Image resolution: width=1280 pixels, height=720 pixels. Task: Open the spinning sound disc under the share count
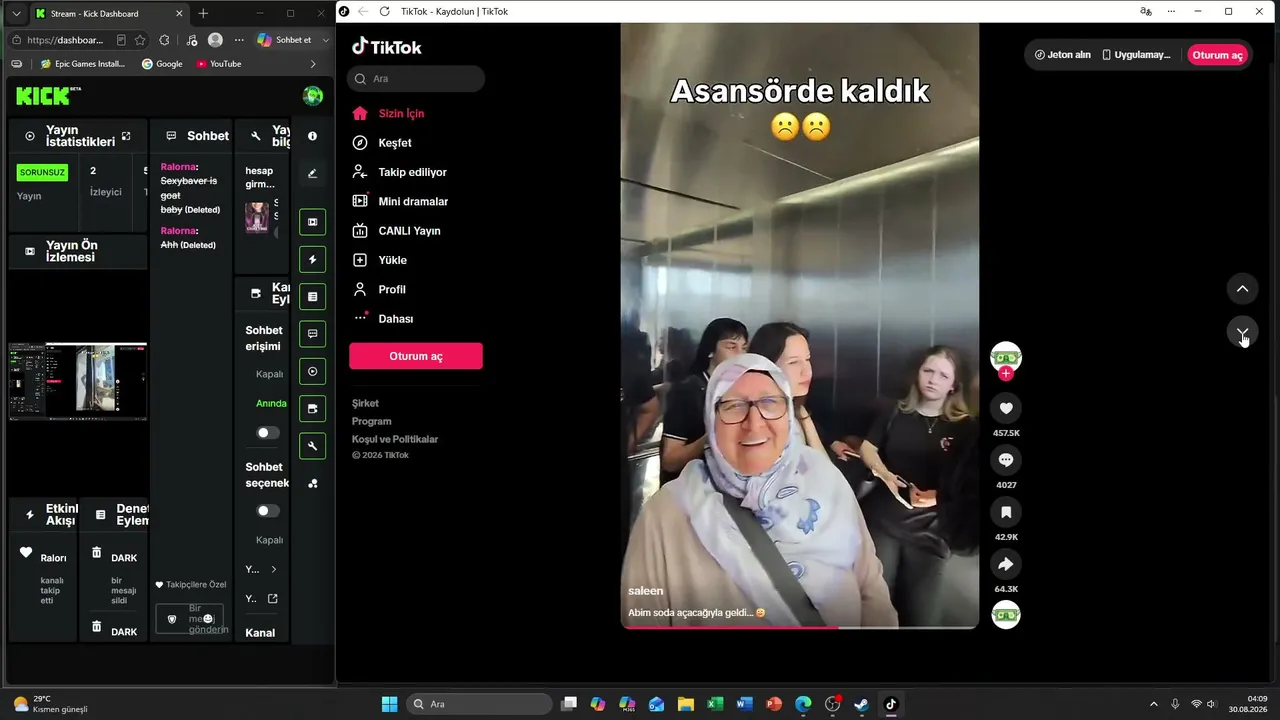pos(1006,615)
